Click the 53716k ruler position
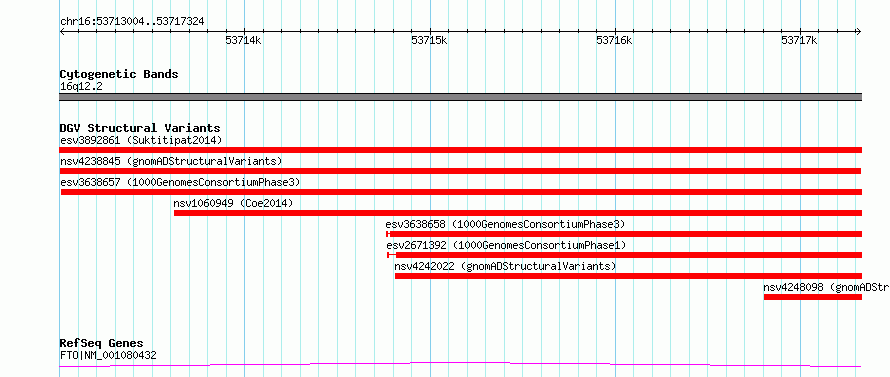Screen dimensions: 890x377 (x=615, y=40)
